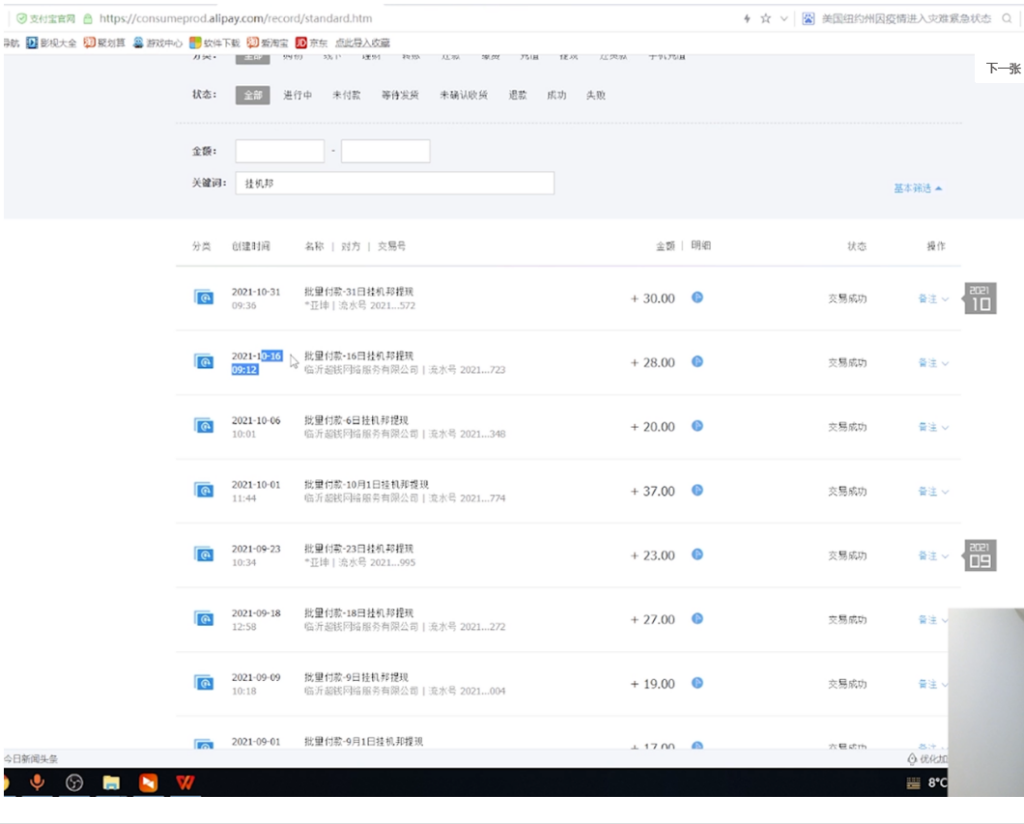Filter status by 成功

point(556,95)
